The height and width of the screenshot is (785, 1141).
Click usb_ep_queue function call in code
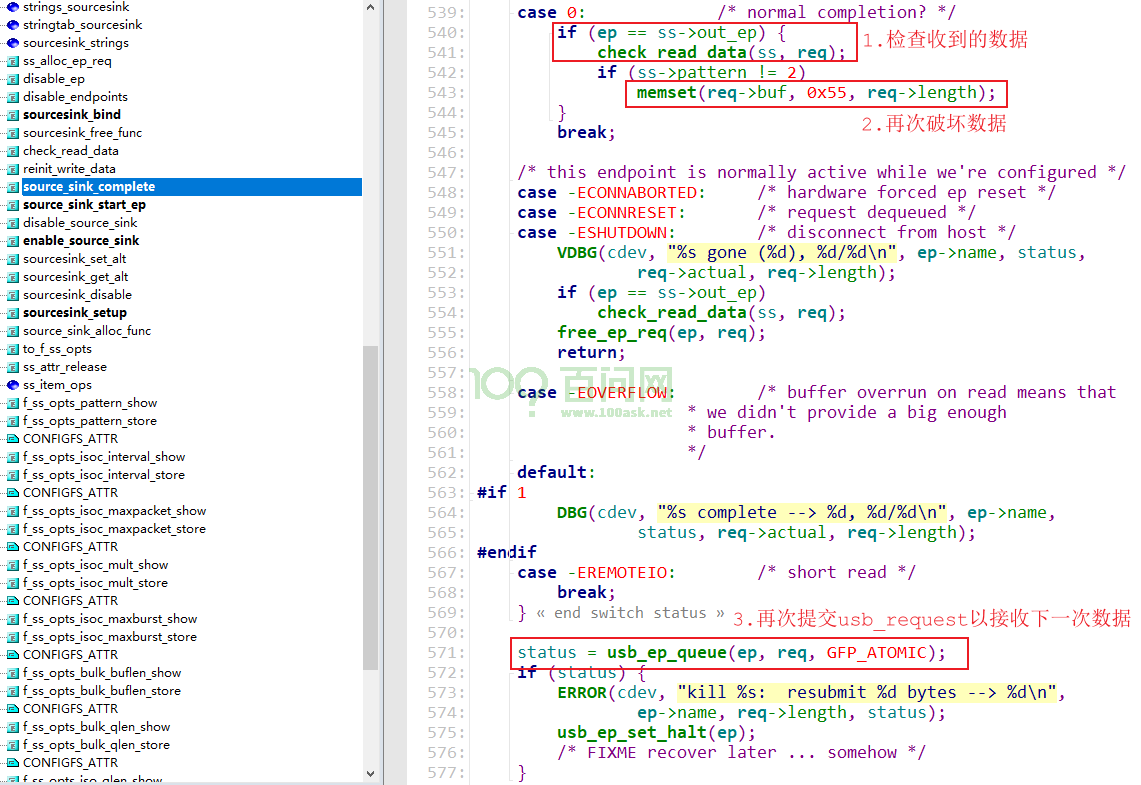coord(667,653)
